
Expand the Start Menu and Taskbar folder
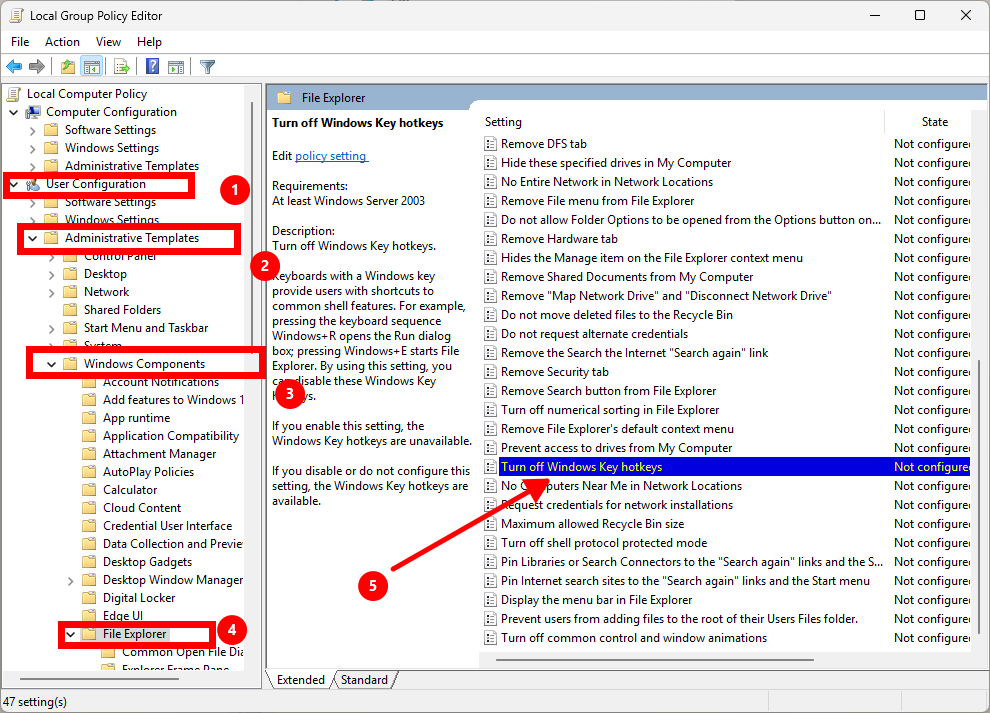52,328
